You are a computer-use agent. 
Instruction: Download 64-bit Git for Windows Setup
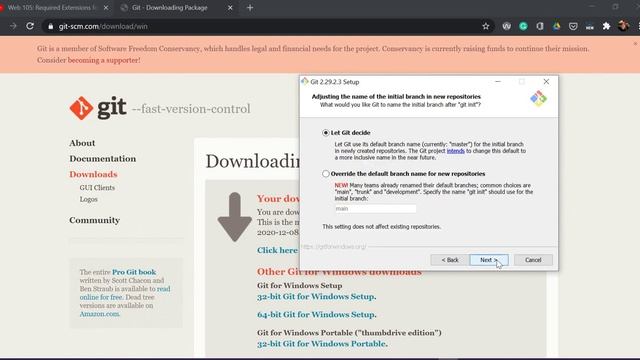click(317, 314)
